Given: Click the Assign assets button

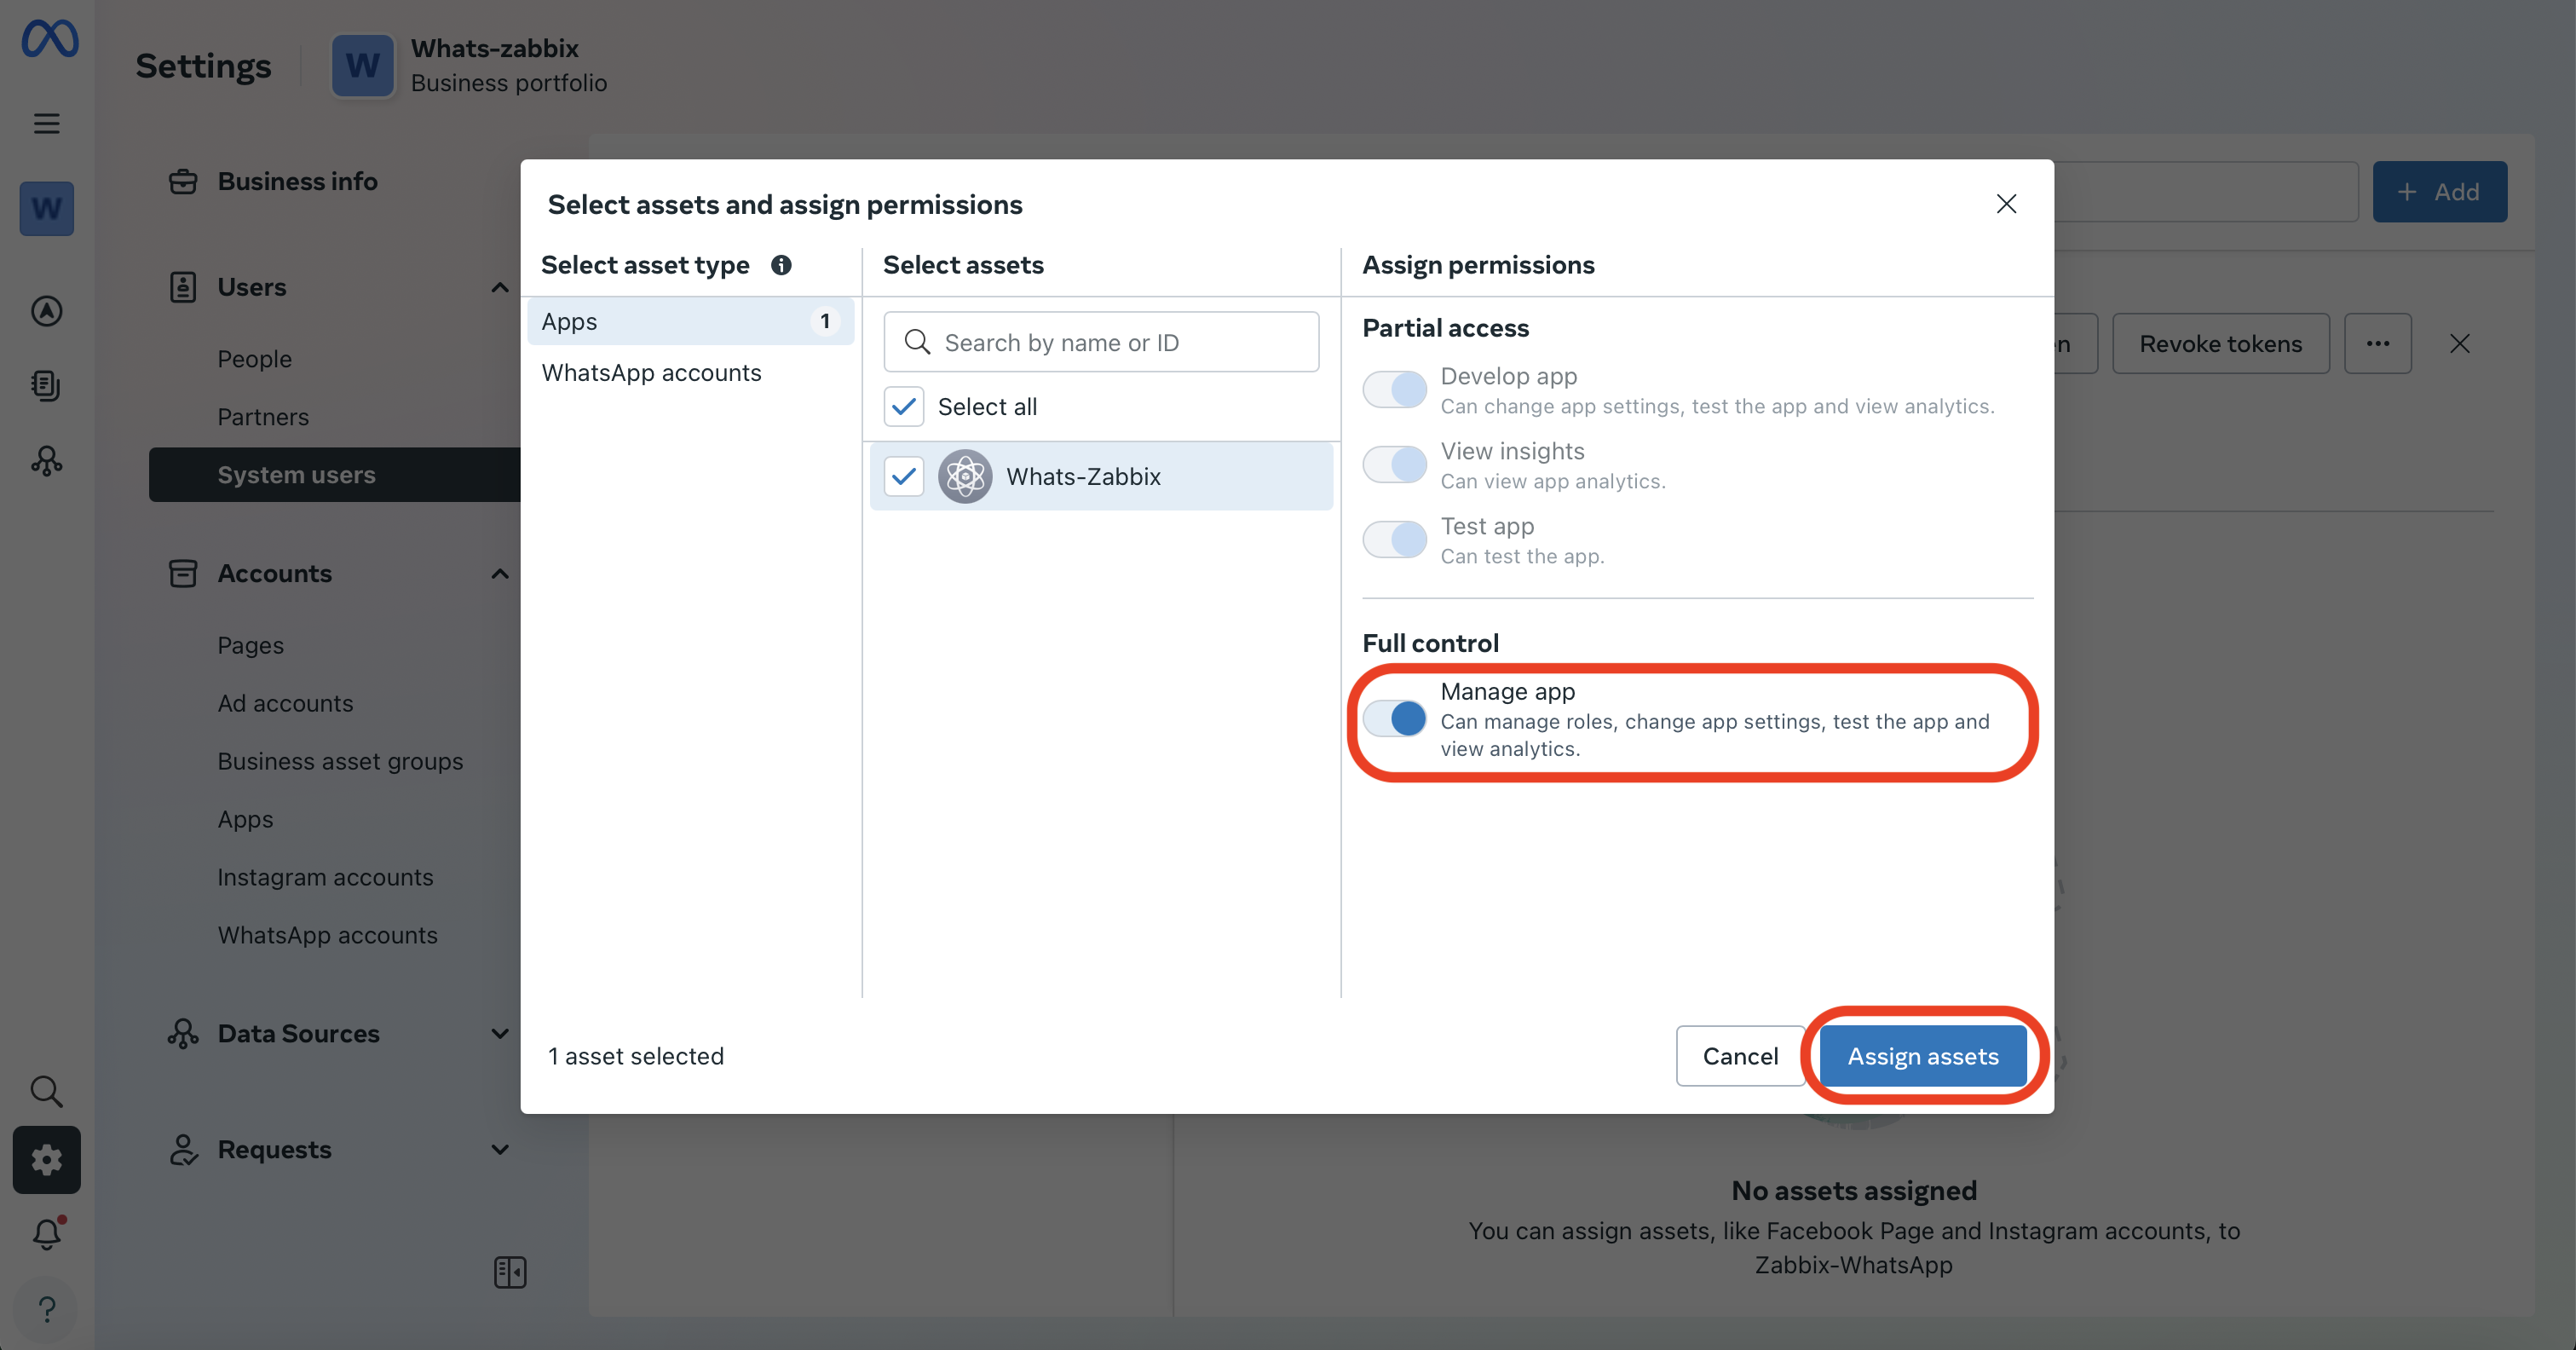Looking at the screenshot, I should point(1923,1056).
